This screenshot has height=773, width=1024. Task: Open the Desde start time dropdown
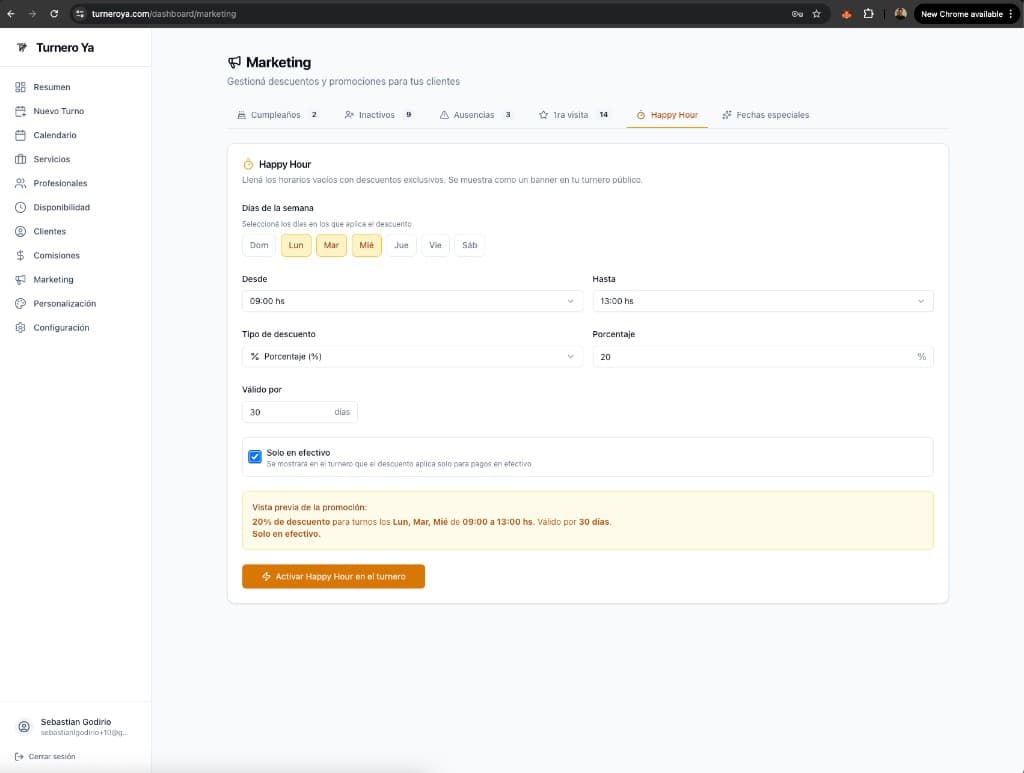click(412, 301)
